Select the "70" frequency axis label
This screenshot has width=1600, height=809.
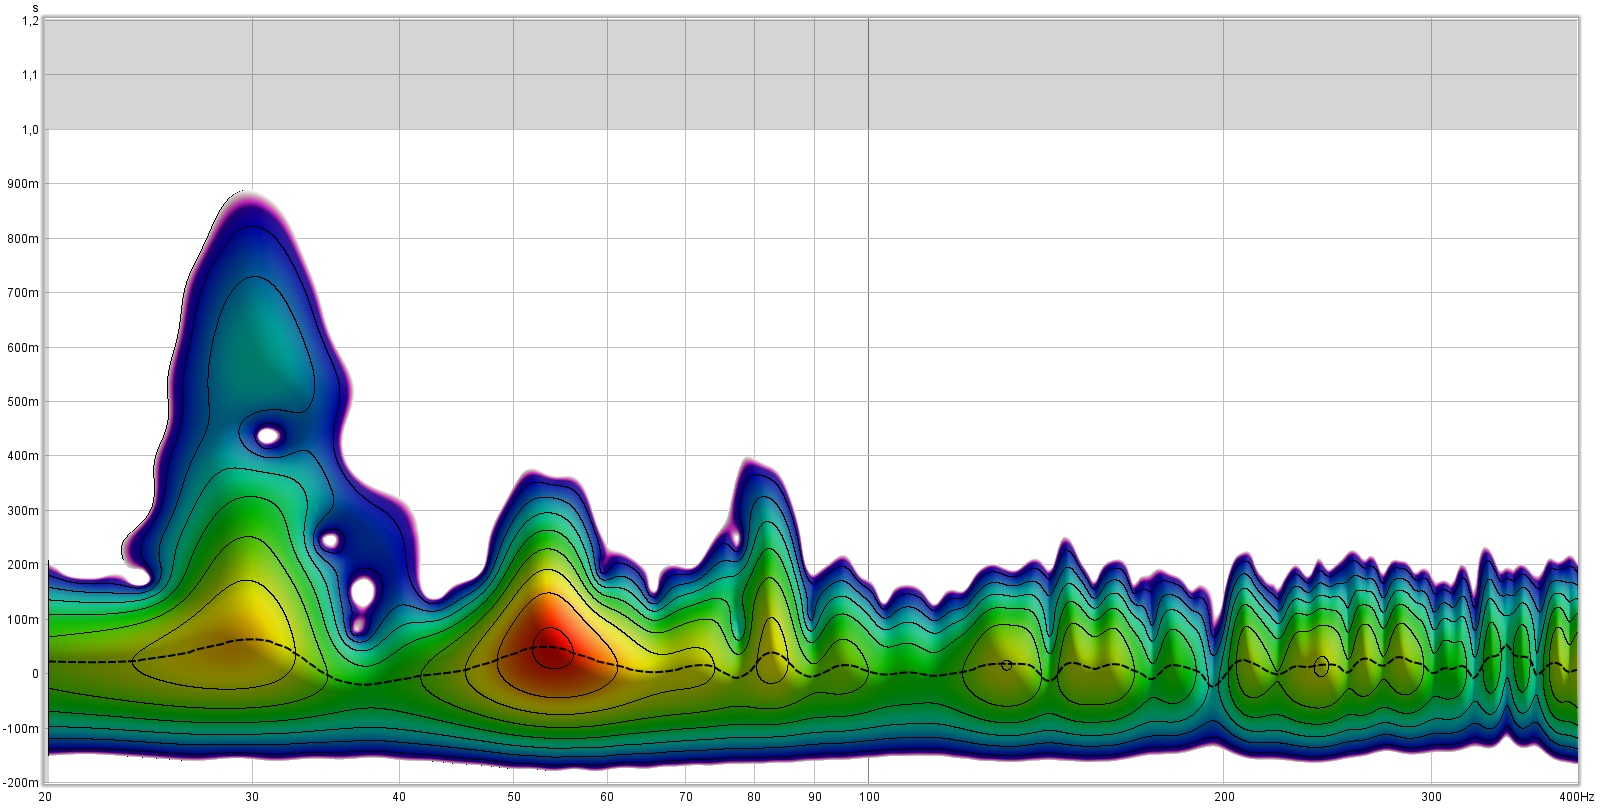(x=685, y=797)
